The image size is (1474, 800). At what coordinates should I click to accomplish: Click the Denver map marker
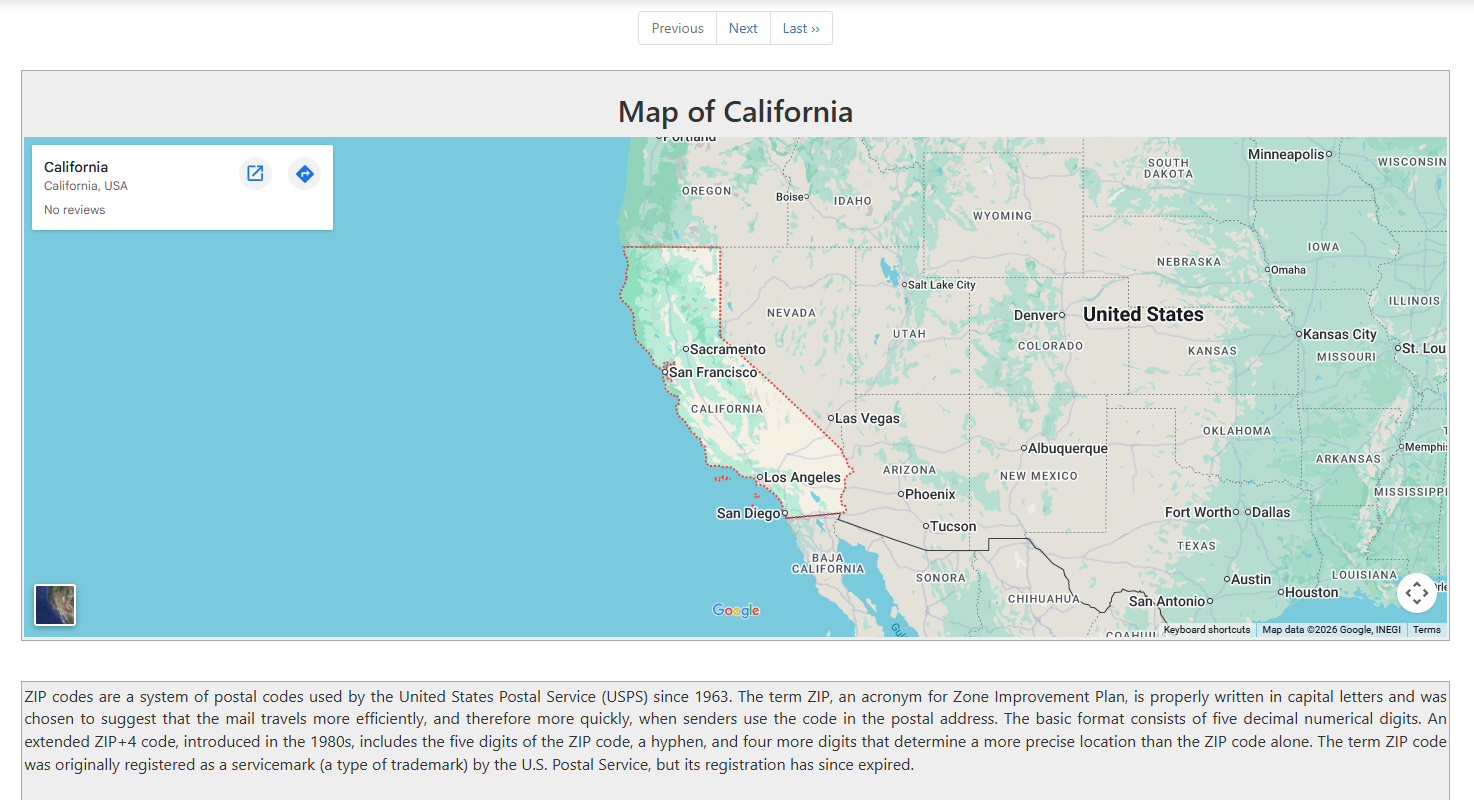pyautogui.click(x=1063, y=314)
